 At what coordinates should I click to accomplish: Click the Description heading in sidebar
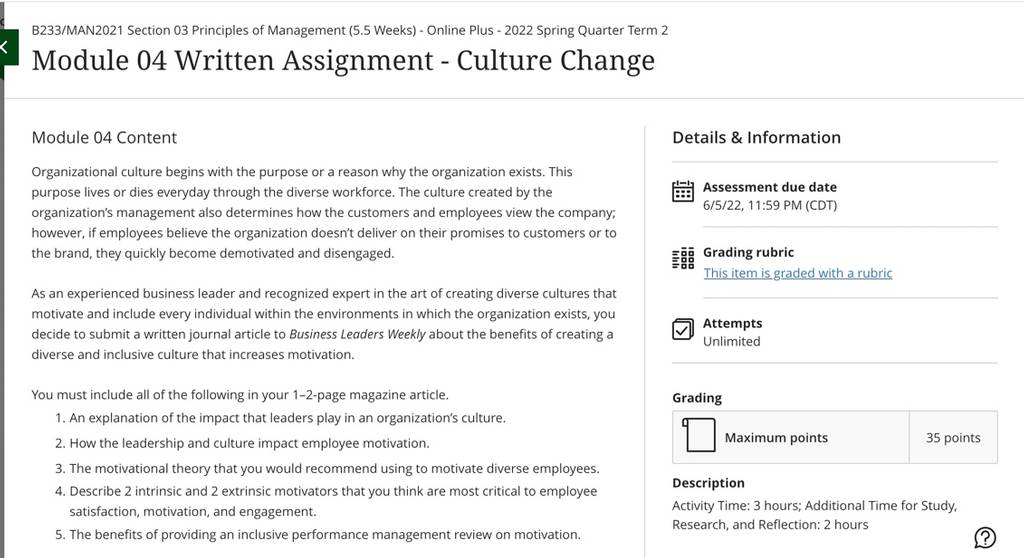point(708,483)
